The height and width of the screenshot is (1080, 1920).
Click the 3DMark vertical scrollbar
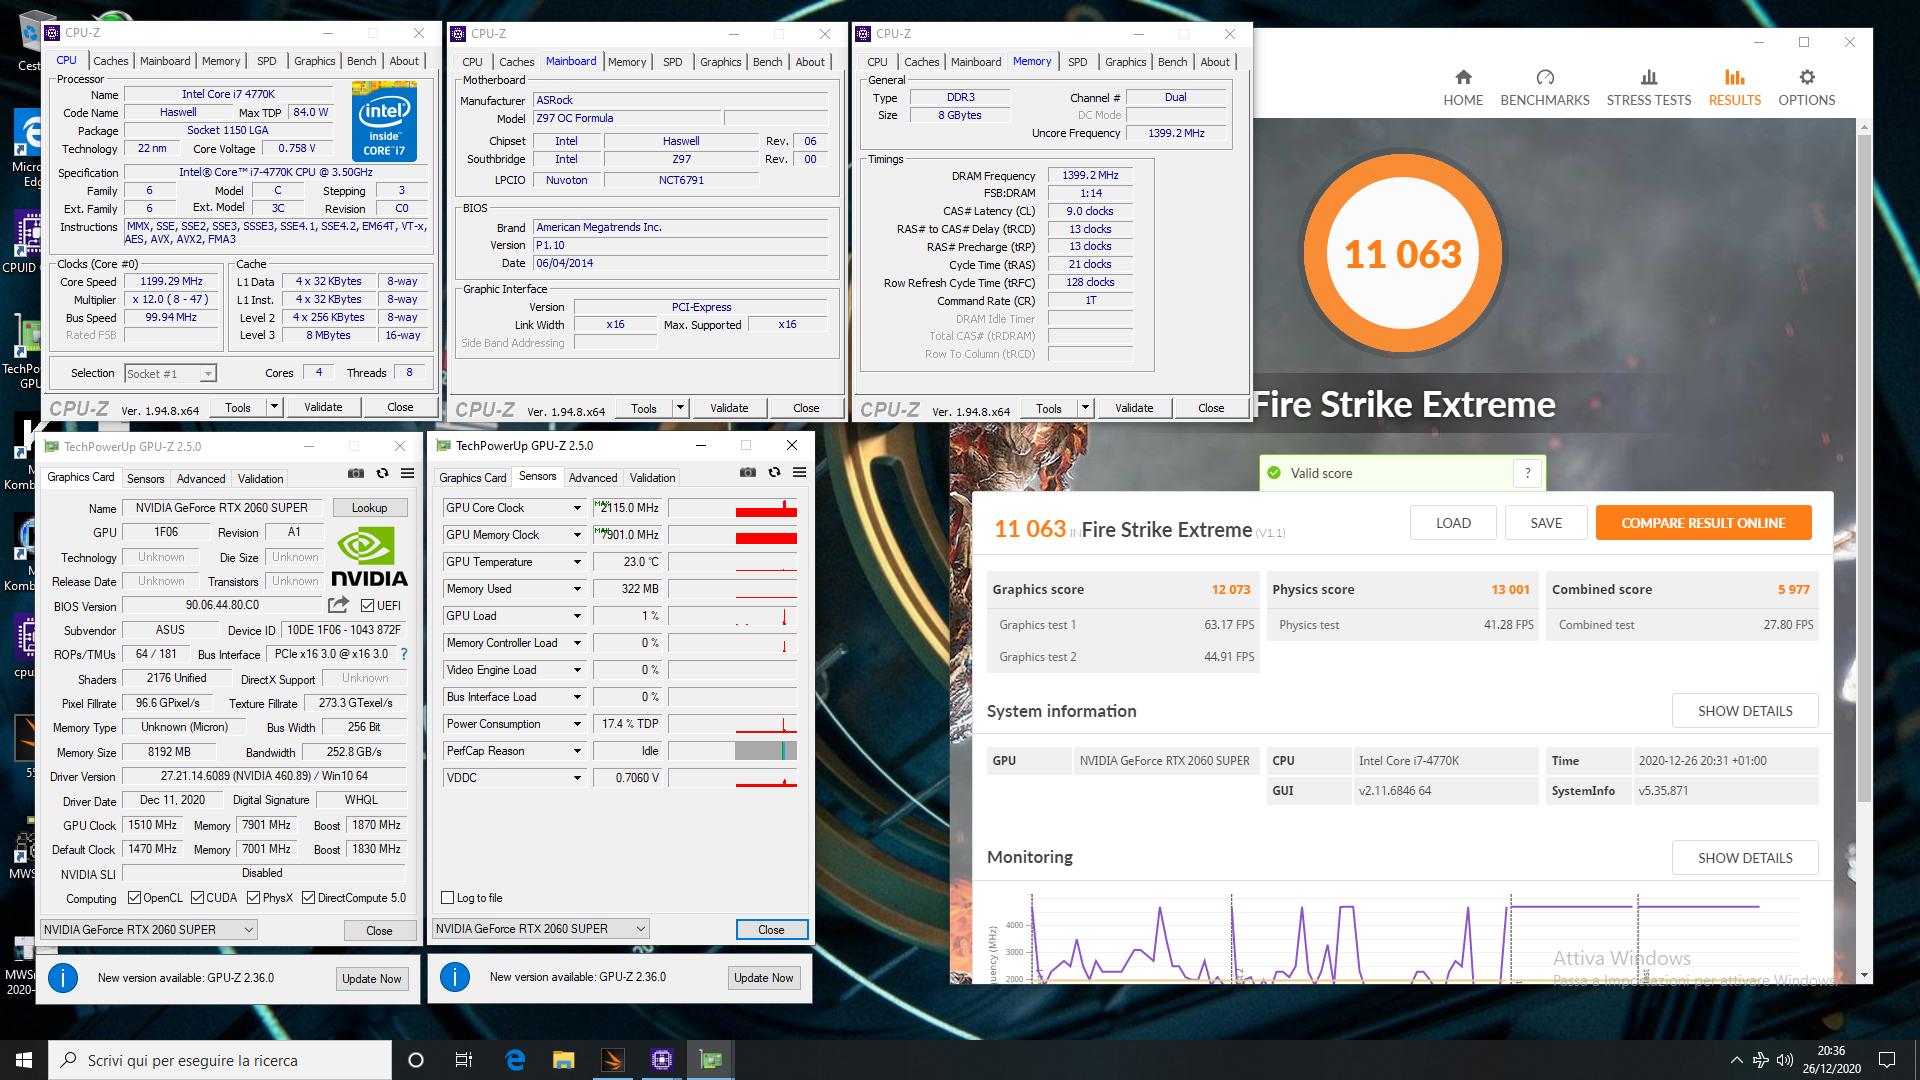[1864, 470]
